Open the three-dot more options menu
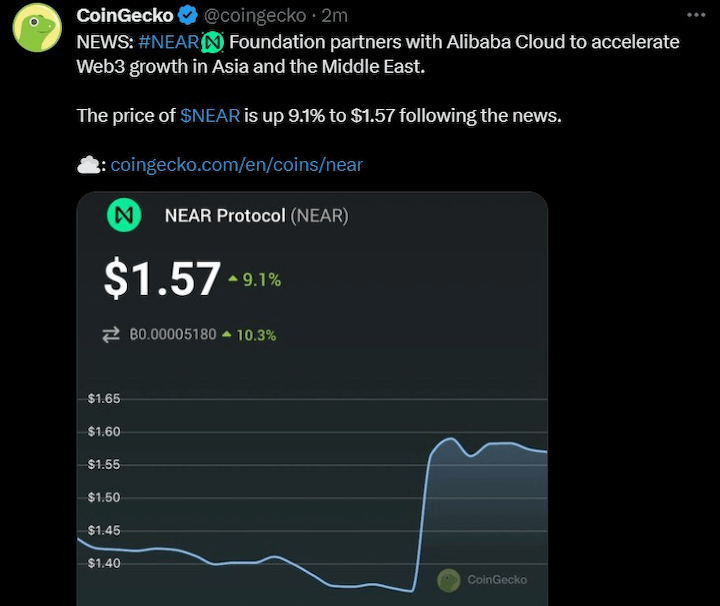Screen dimensions: 720x606 click(696, 15)
